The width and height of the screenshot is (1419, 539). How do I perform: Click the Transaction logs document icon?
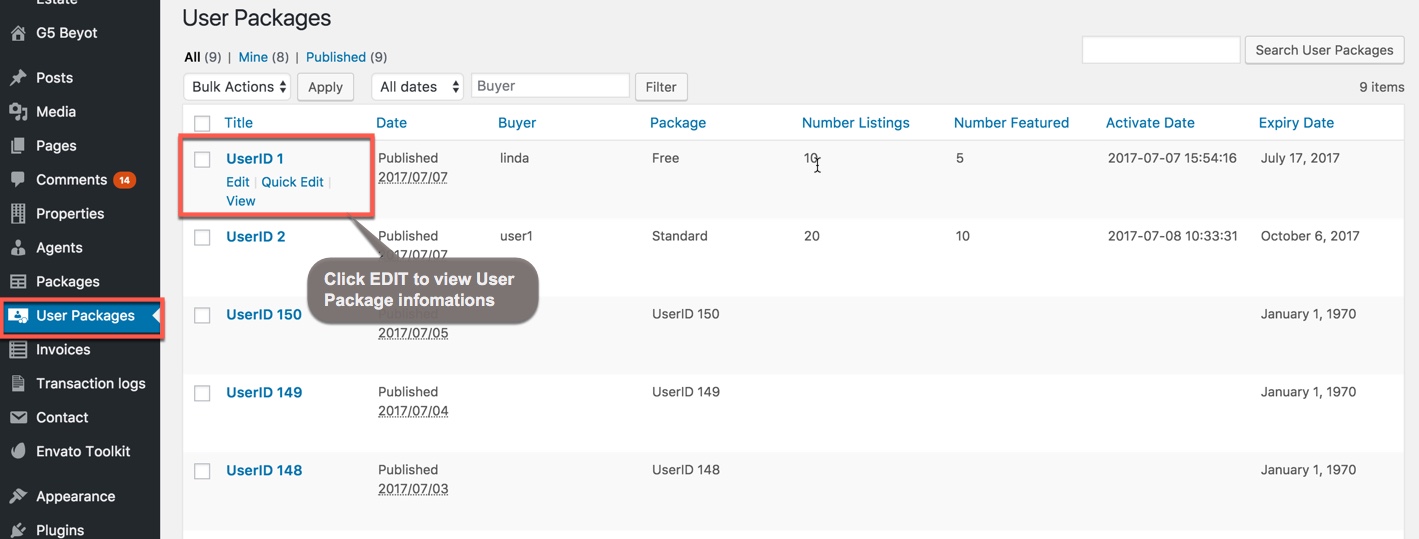pos(17,384)
